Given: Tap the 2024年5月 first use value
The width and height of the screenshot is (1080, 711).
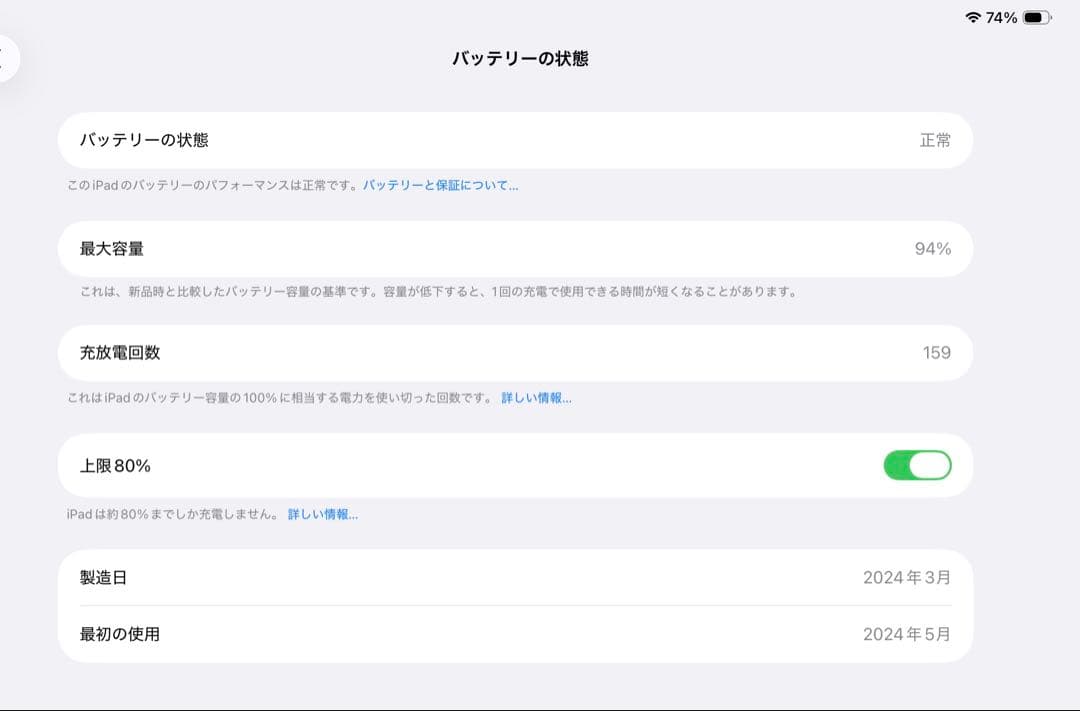Looking at the screenshot, I should click(908, 634).
